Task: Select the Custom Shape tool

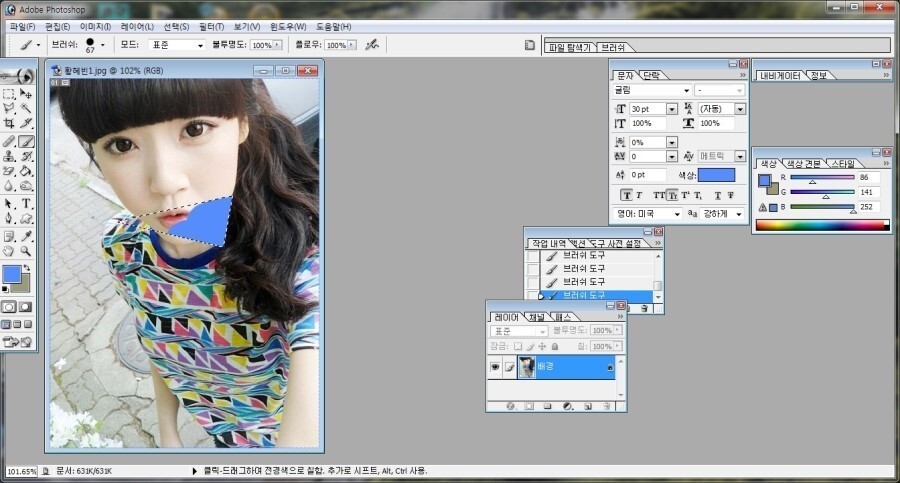Action: coord(26,219)
